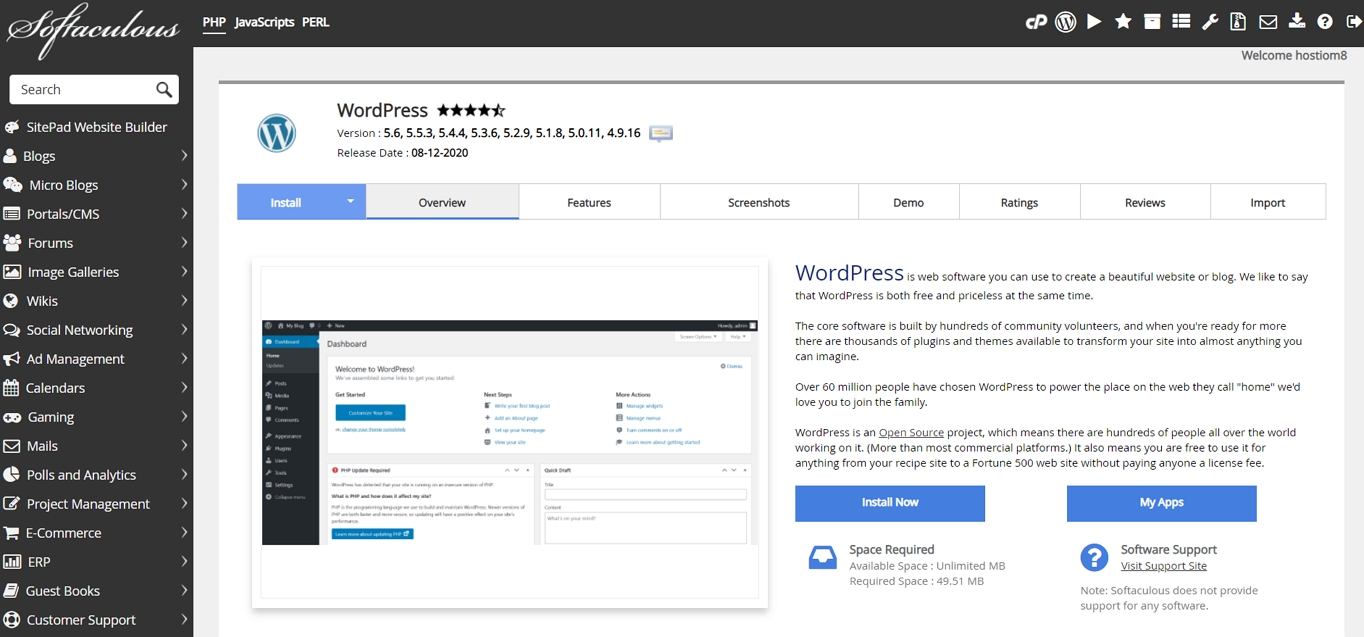The width and height of the screenshot is (1364, 637).
Task: Click the 'Welcome hostiom8' text
Action: coord(1294,56)
